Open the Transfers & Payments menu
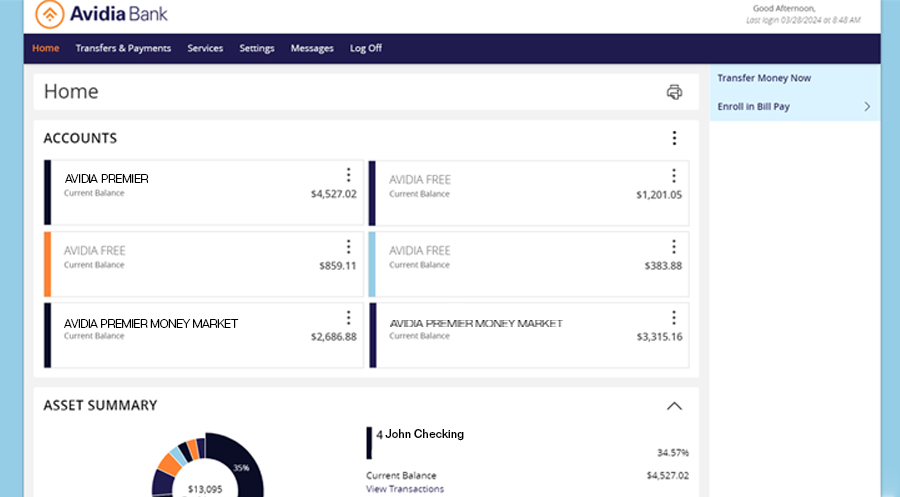This screenshot has width=900, height=497. pyautogui.click(x=123, y=48)
